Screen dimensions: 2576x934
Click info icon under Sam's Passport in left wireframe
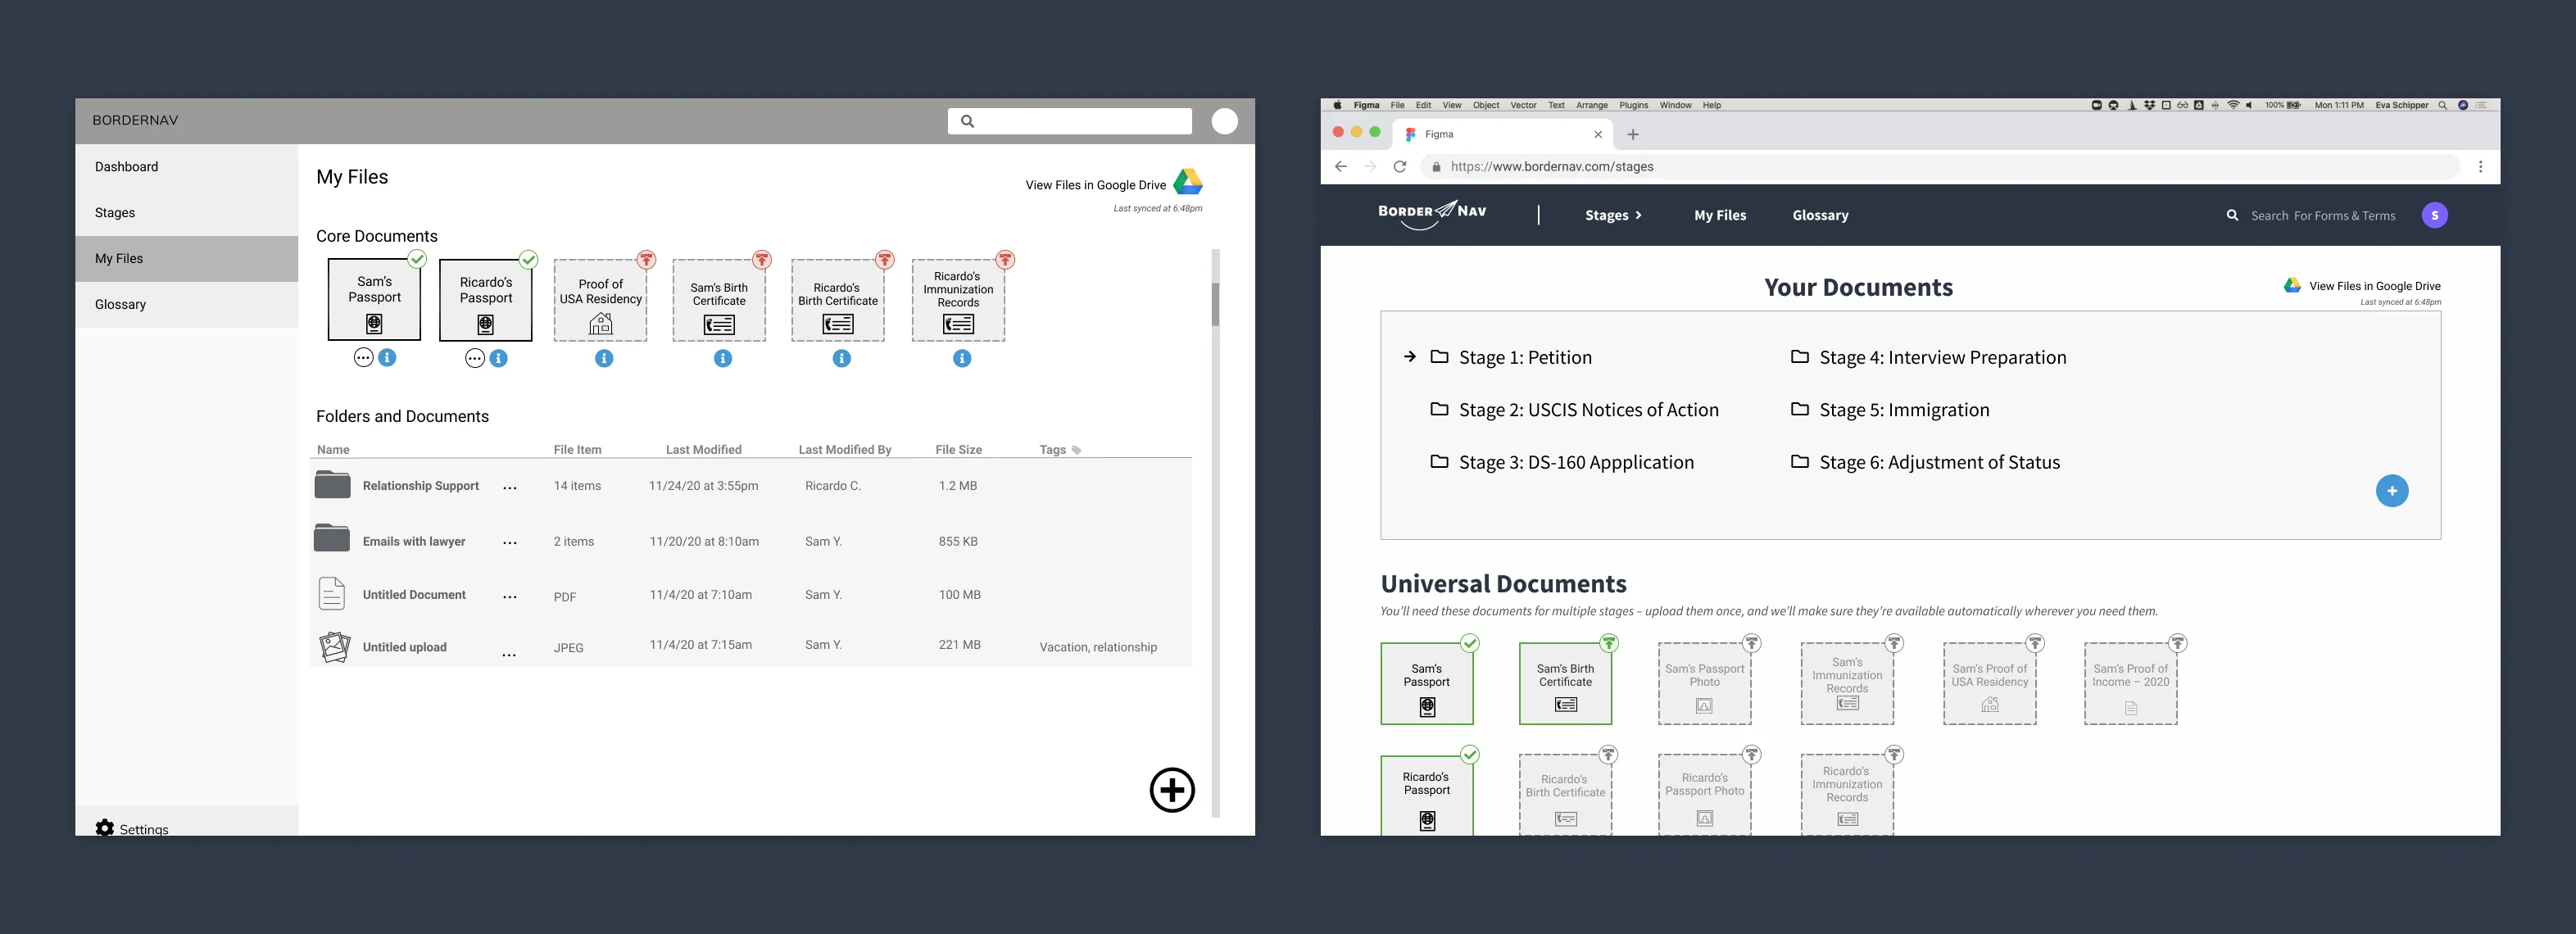(x=387, y=357)
